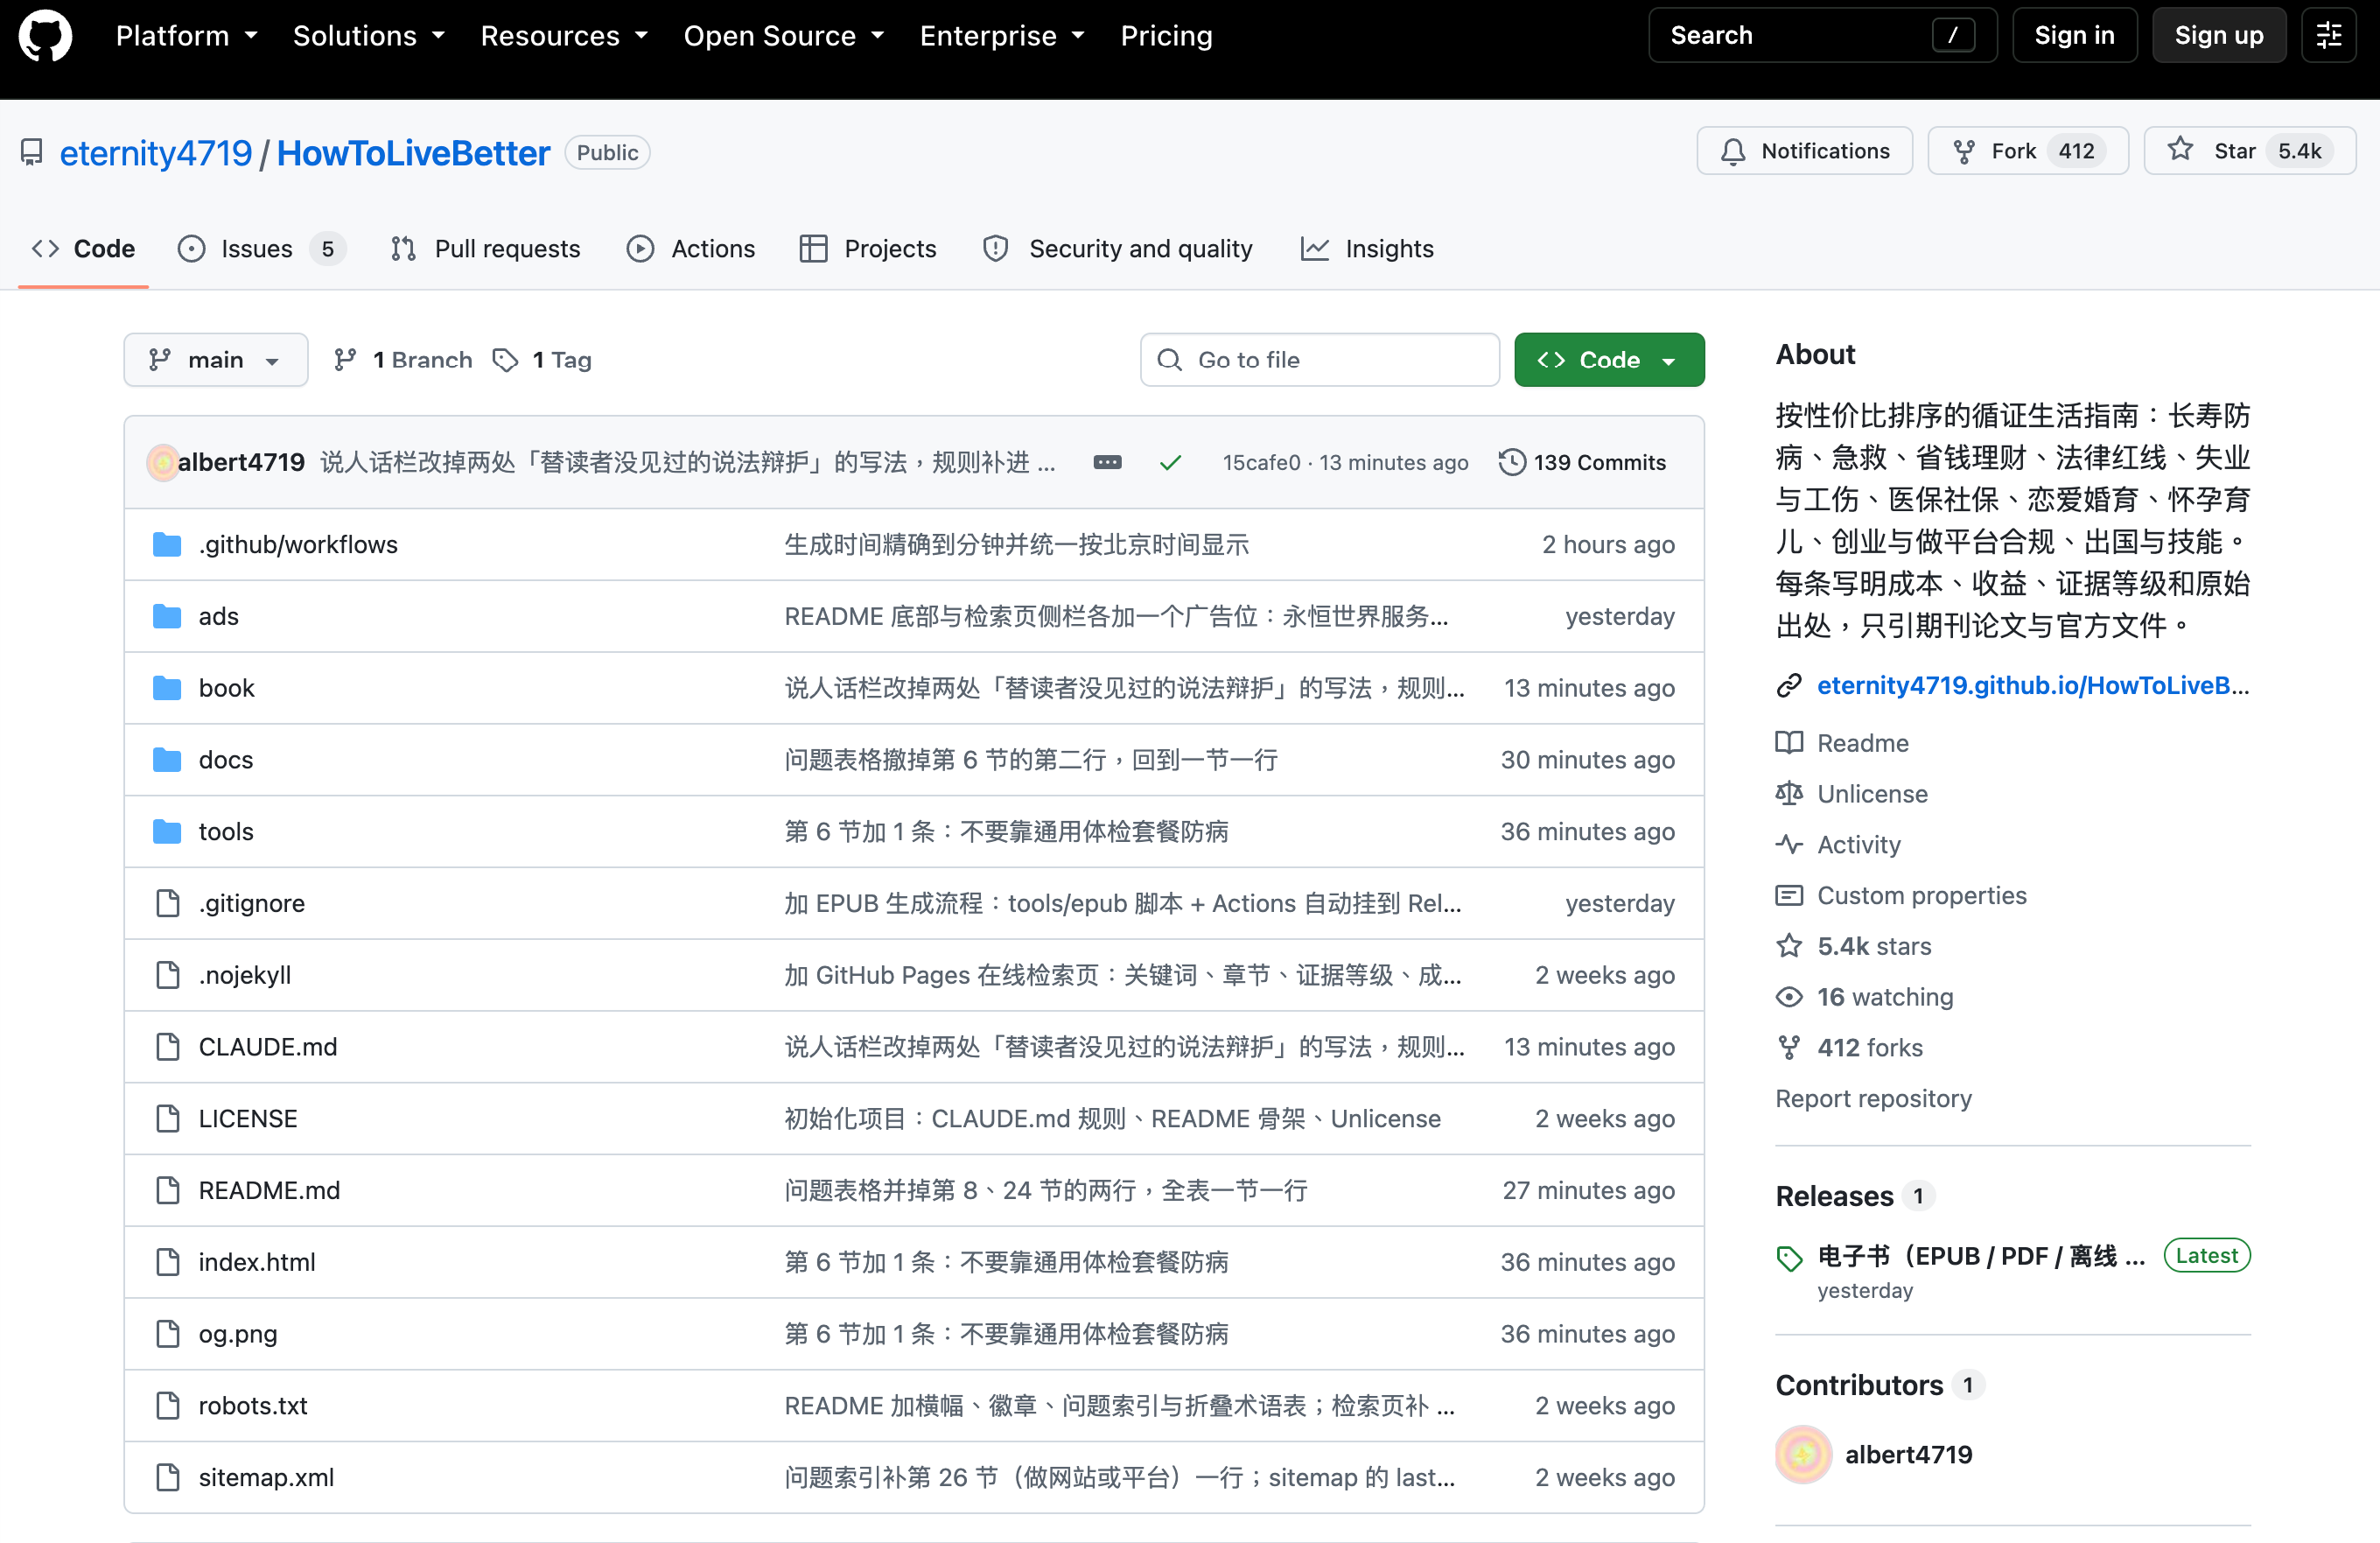The width and height of the screenshot is (2380, 1543).
Task: Click the link icon beside website URL
Action: pyautogui.click(x=1789, y=685)
